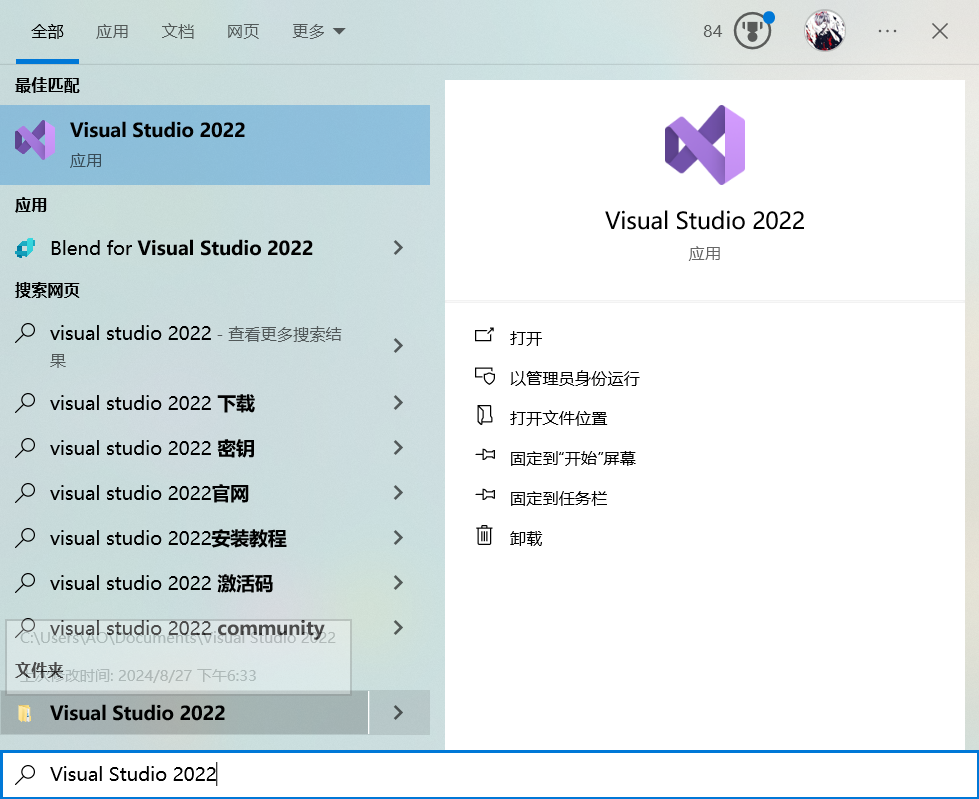The image size is (979, 799).
Task: Click the open file location icon
Action: pyautogui.click(x=485, y=416)
